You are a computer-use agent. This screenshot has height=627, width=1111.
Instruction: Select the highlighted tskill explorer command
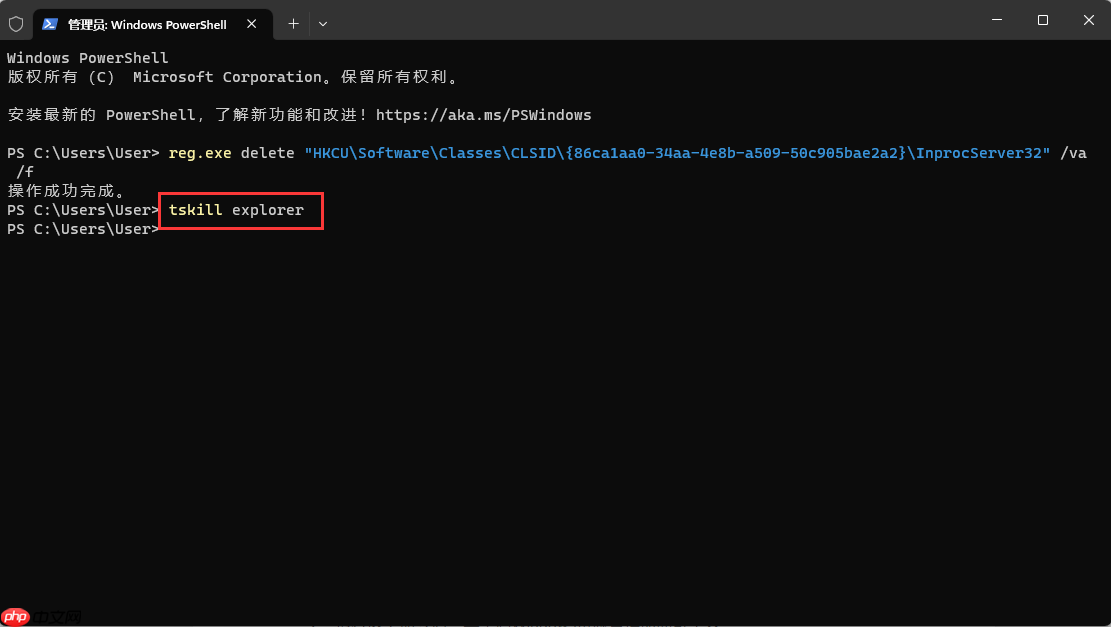coord(235,210)
